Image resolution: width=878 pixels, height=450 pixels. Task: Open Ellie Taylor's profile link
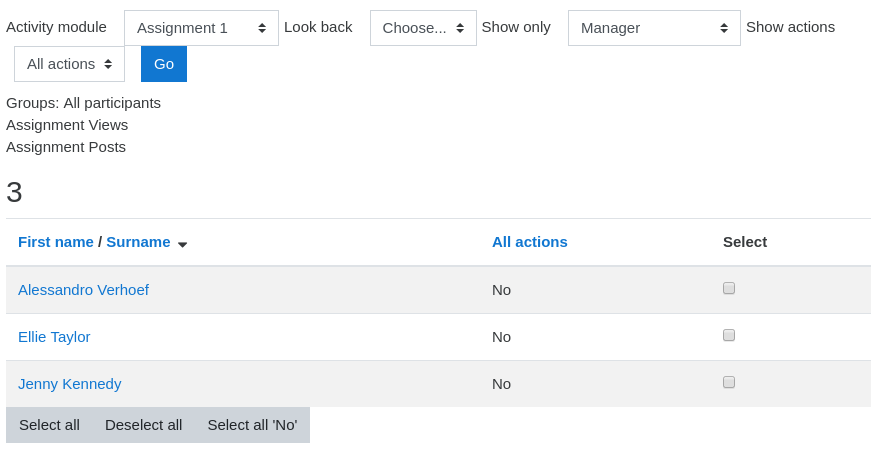click(x=54, y=337)
